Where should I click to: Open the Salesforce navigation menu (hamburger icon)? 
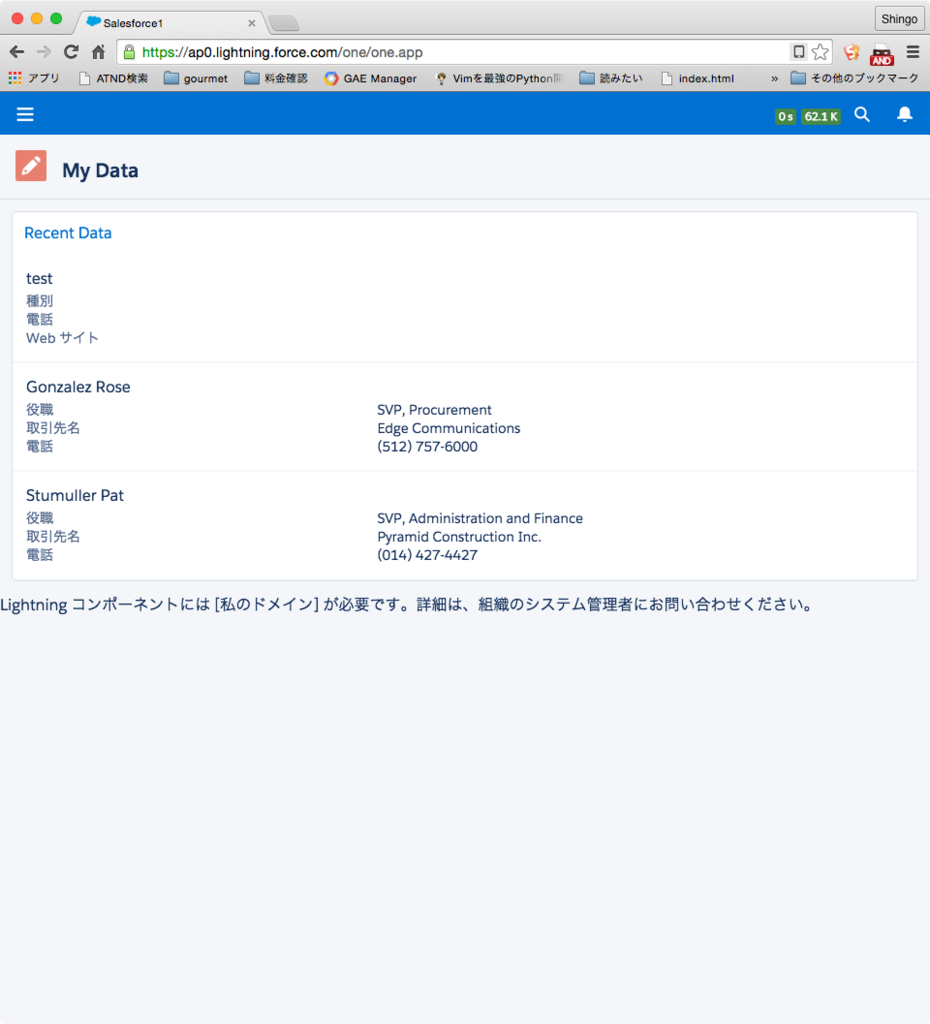pos(25,114)
